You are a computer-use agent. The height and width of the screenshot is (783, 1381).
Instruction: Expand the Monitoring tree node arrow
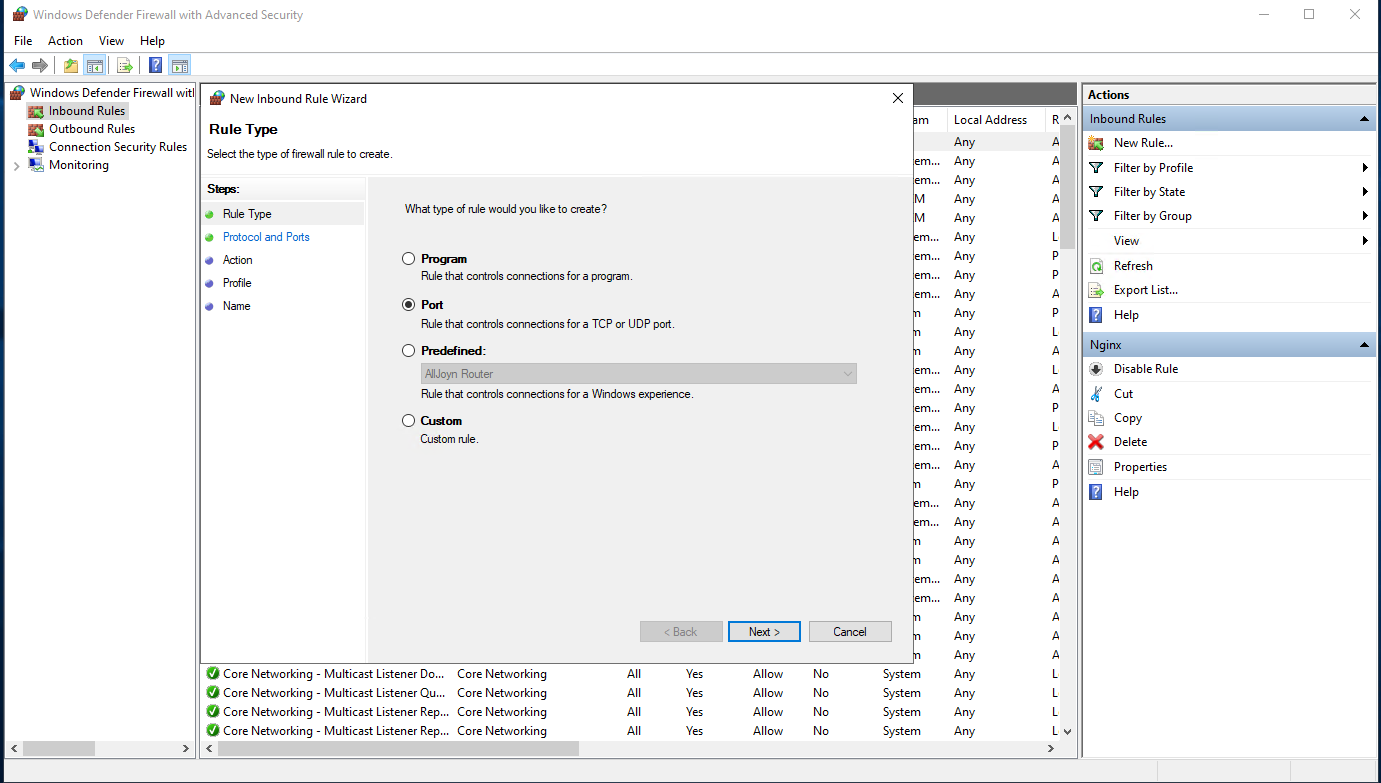[16, 166]
